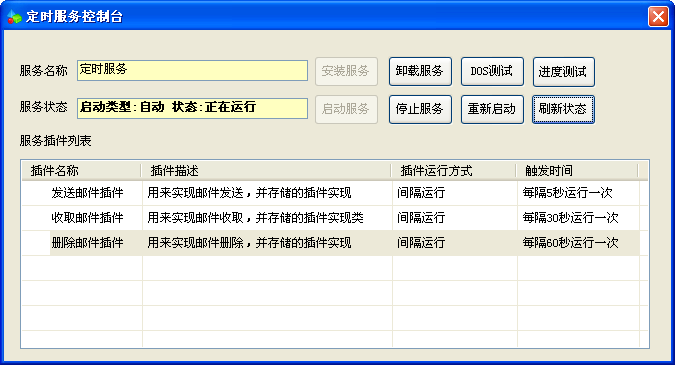Select the 收取邮件插件 row
This screenshot has height=365, width=675.
(x=331, y=218)
